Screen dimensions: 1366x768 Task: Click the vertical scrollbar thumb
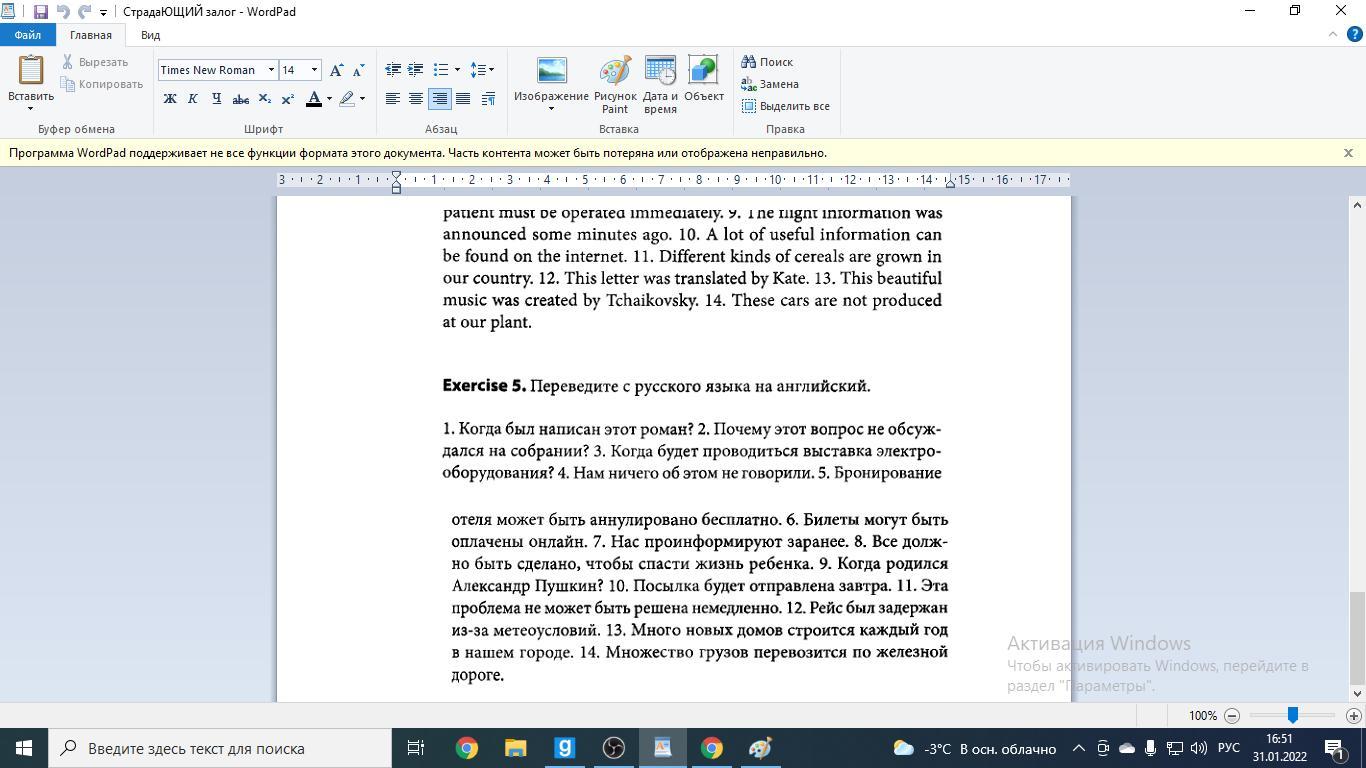pyautogui.click(x=1357, y=636)
